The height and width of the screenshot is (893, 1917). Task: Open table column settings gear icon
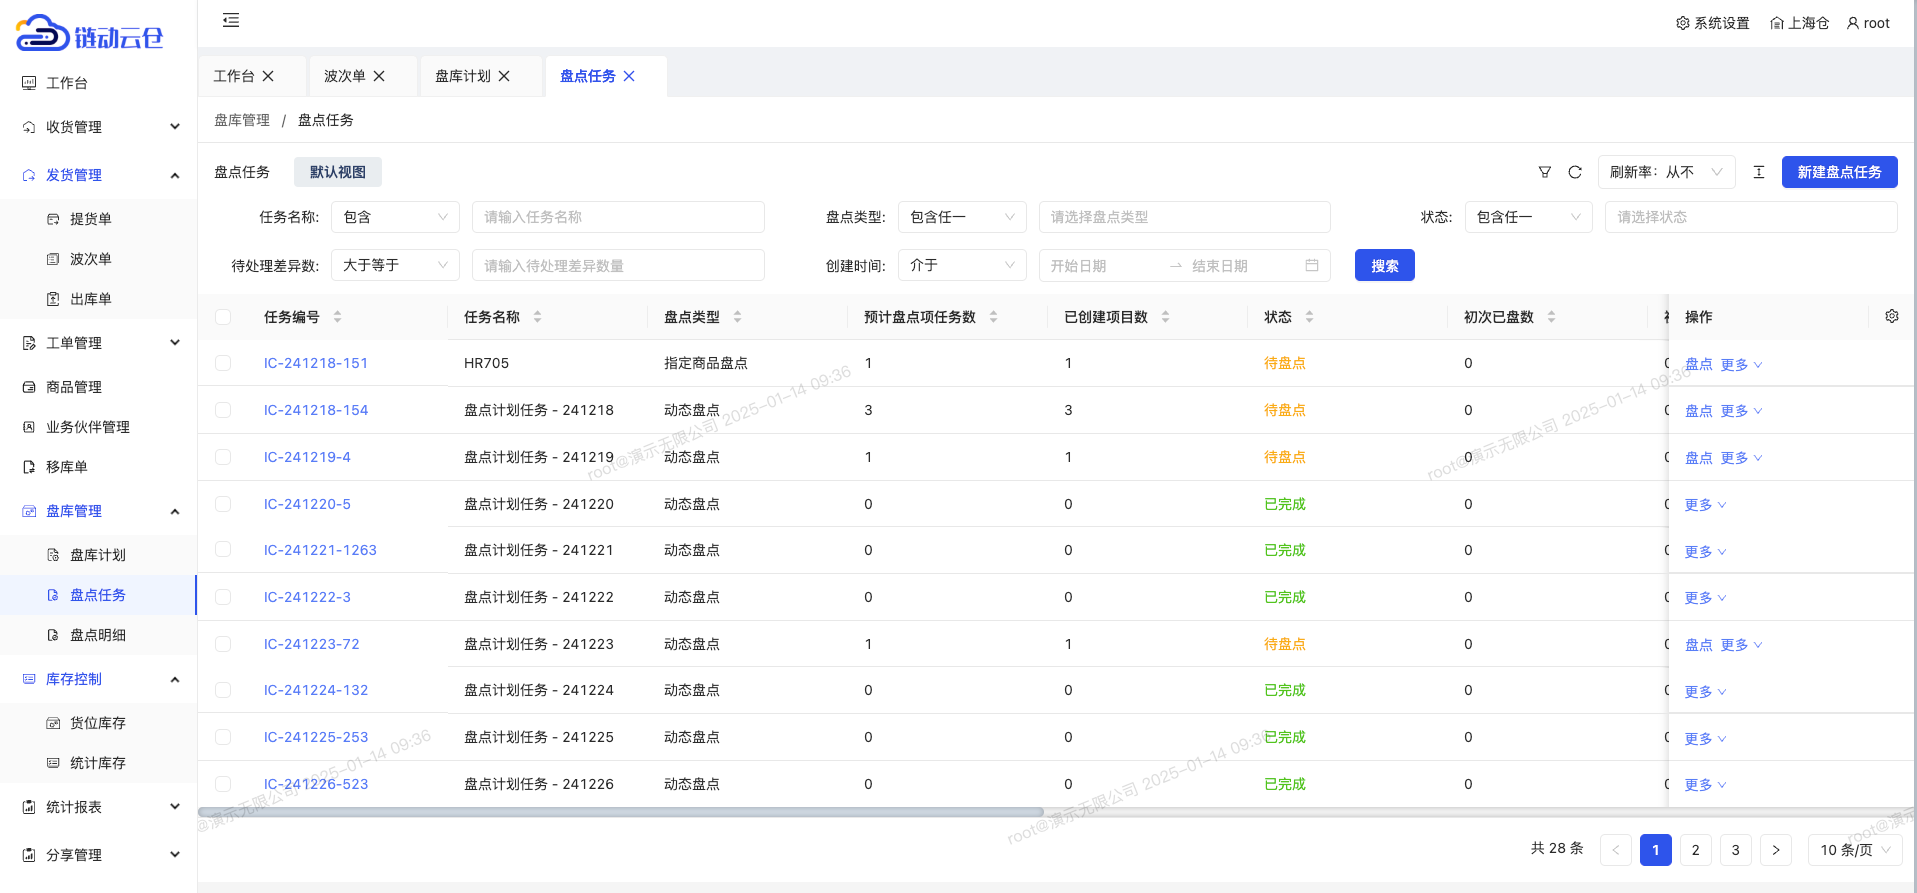(x=1891, y=316)
